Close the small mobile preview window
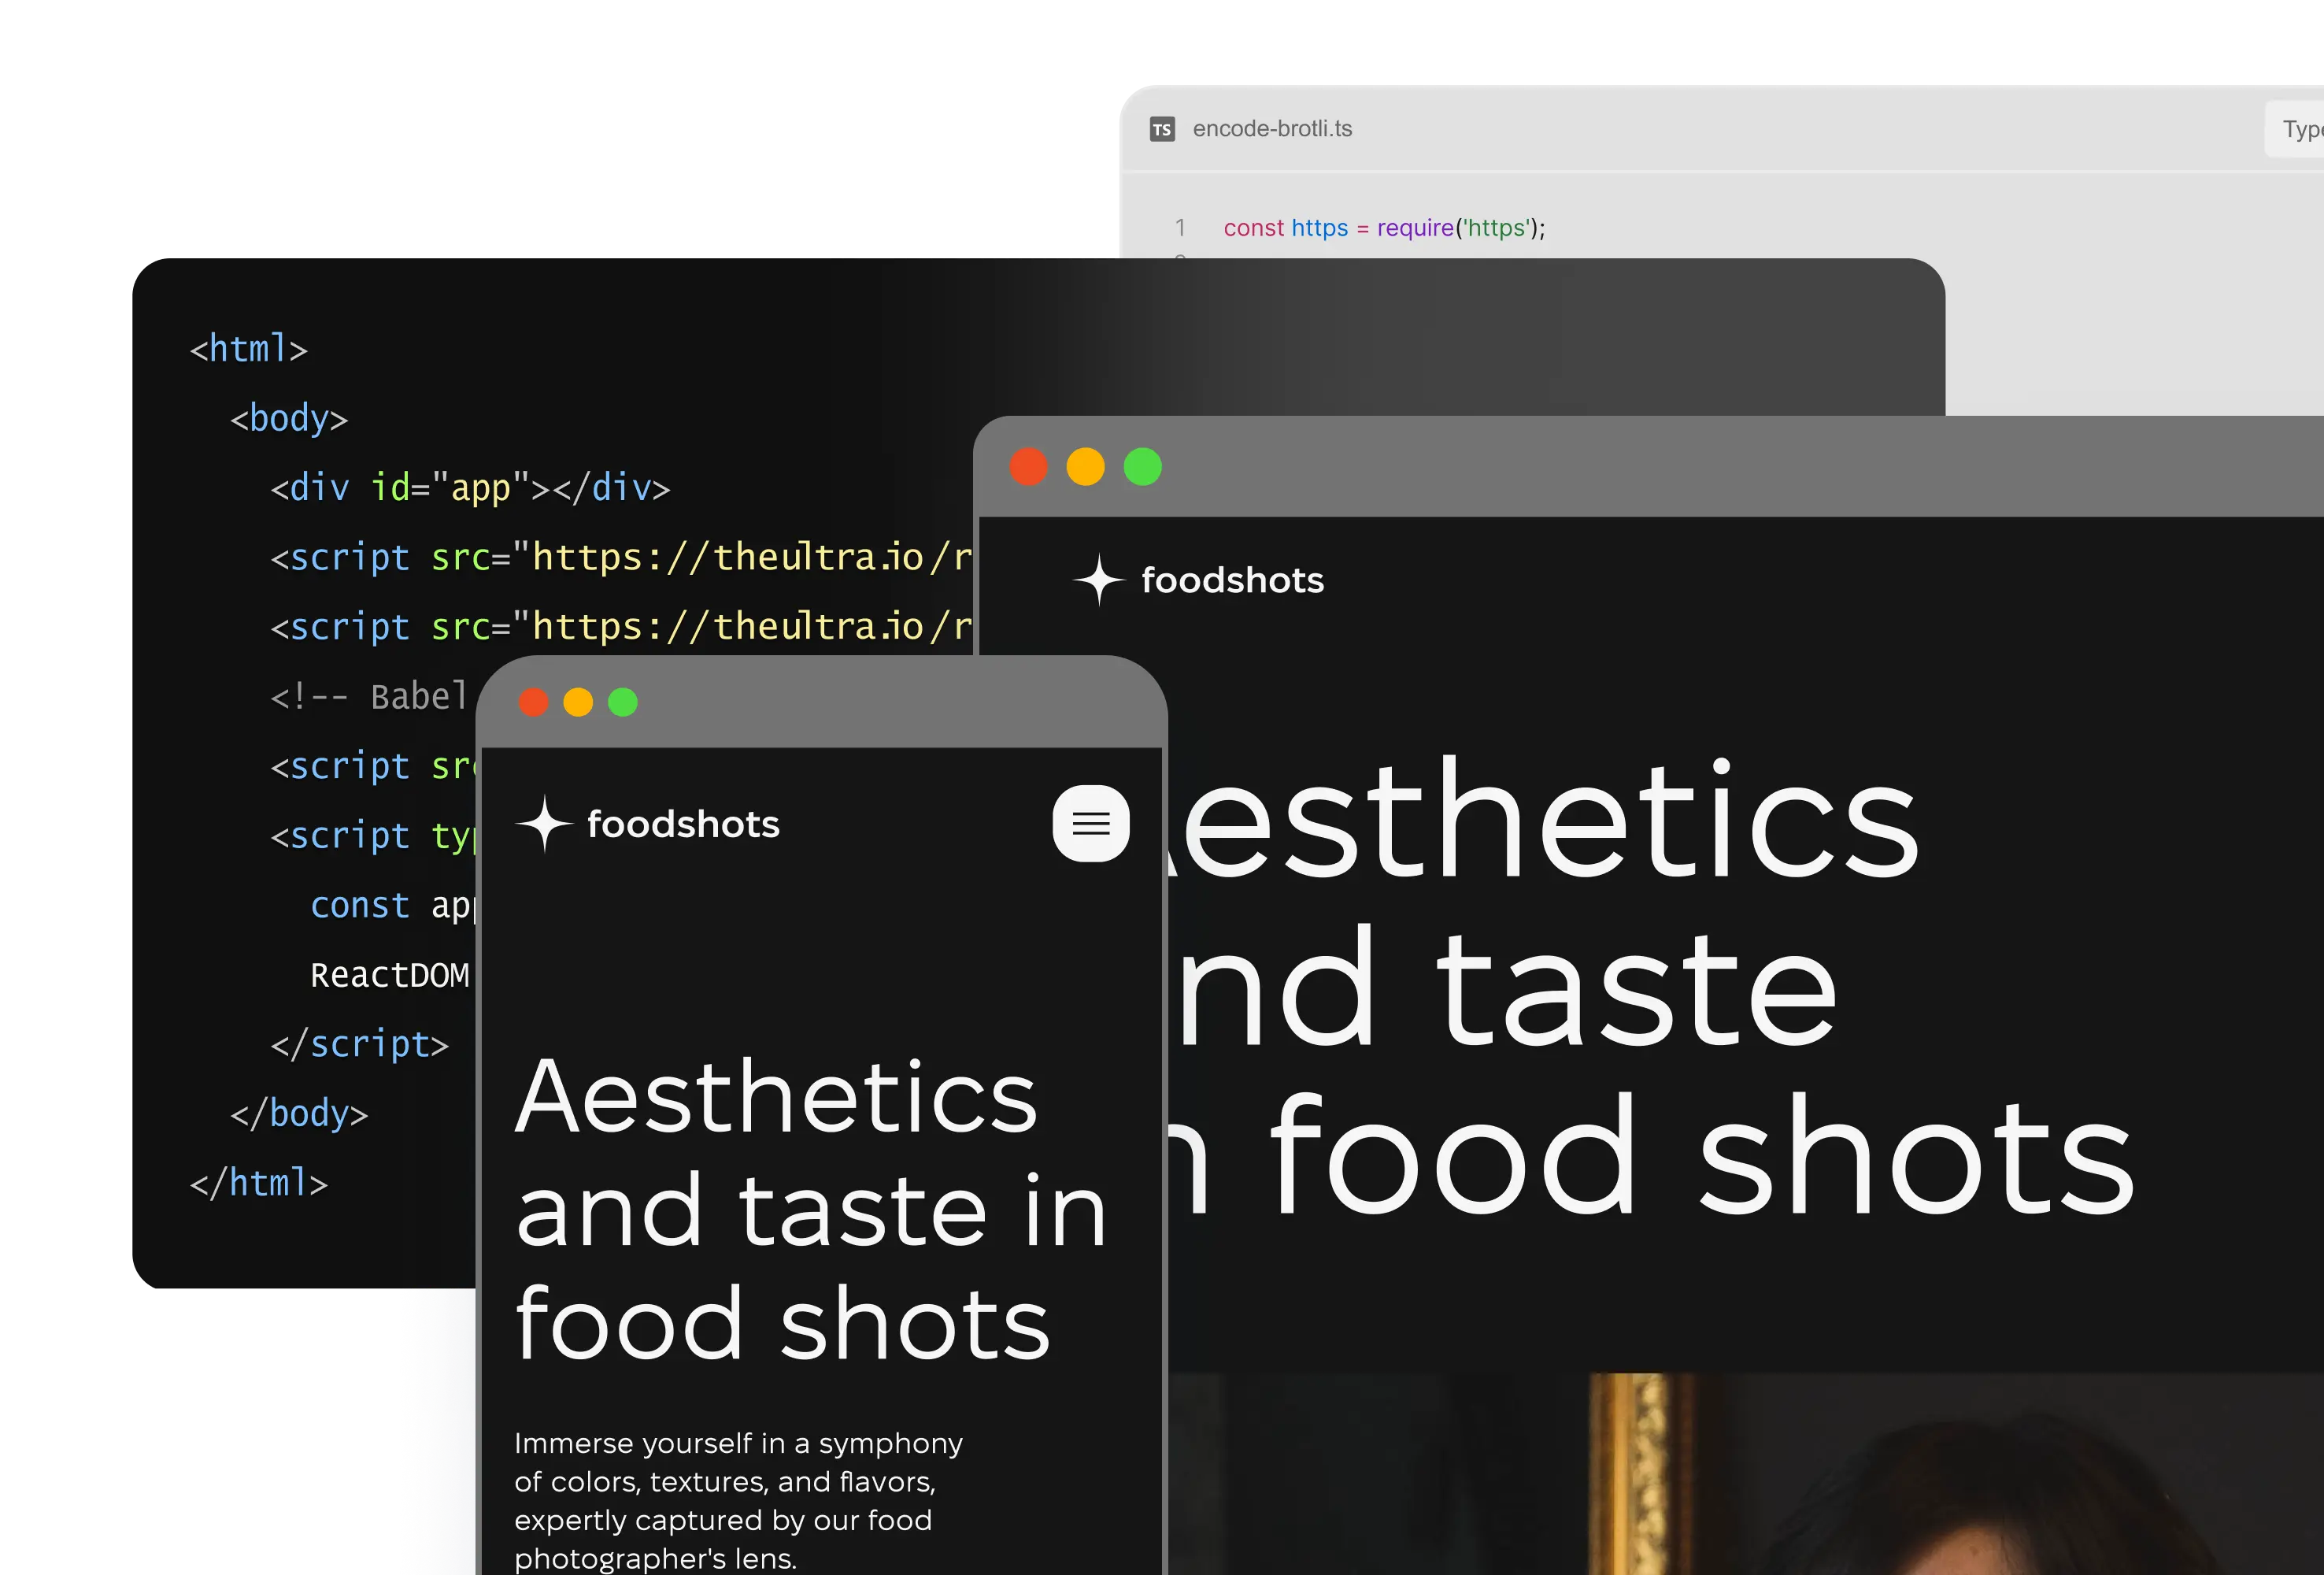The image size is (2324, 1575). [x=533, y=702]
